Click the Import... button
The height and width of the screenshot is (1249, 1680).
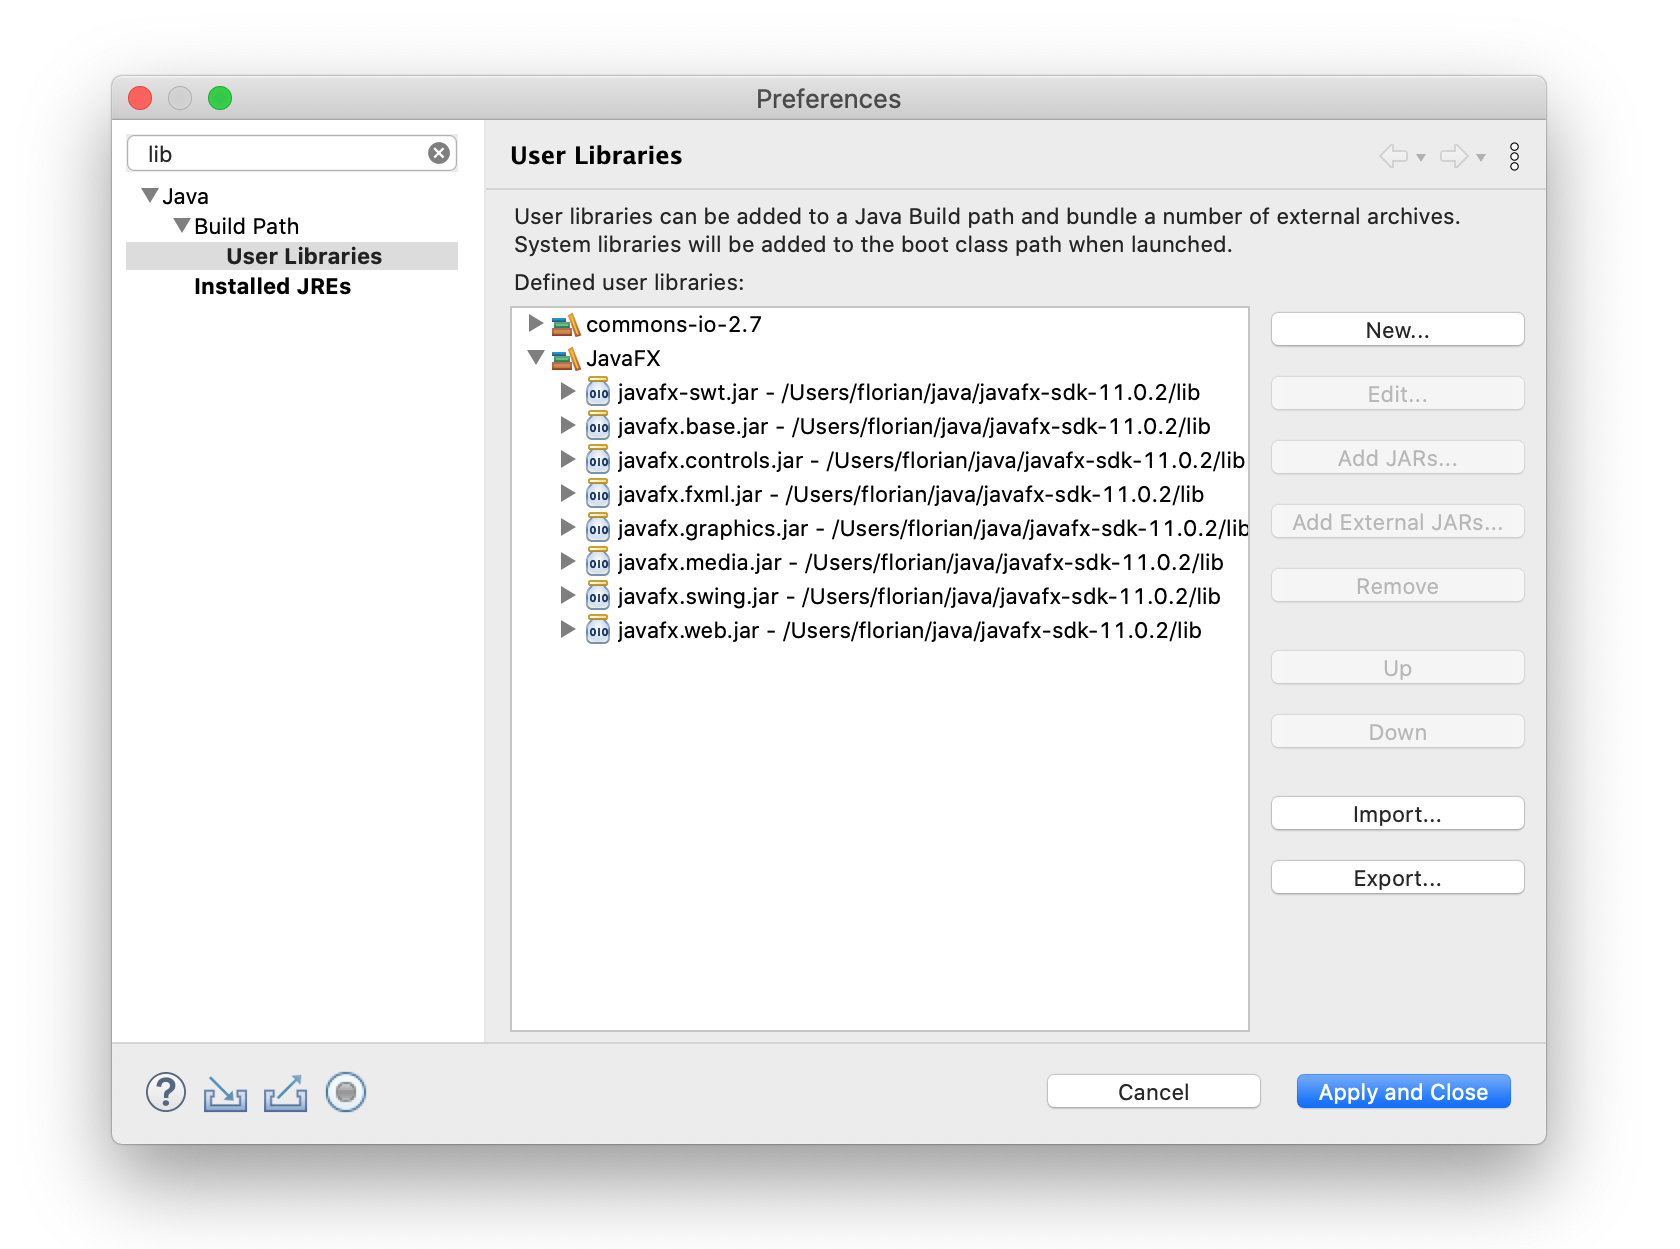pos(1397,814)
